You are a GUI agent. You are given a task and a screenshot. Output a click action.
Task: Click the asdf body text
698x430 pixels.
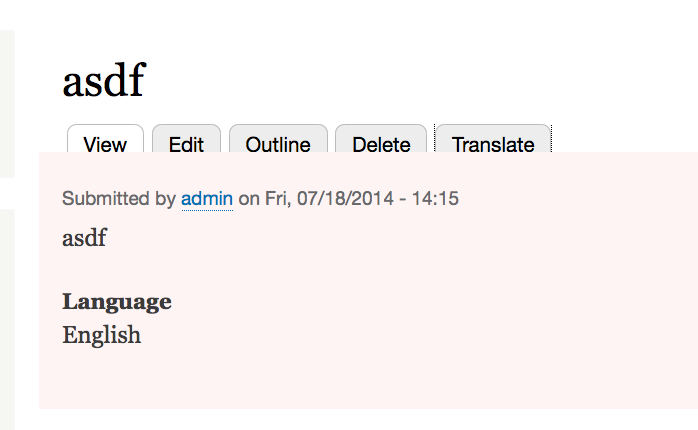click(x=84, y=238)
